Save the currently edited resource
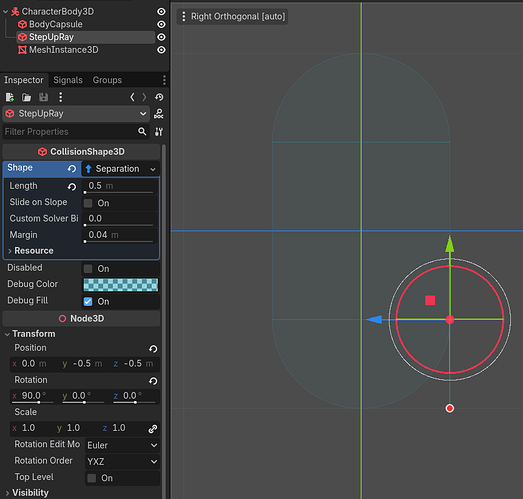Screen dimensions: 523x499 pyautogui.click(x=43, y=97)
